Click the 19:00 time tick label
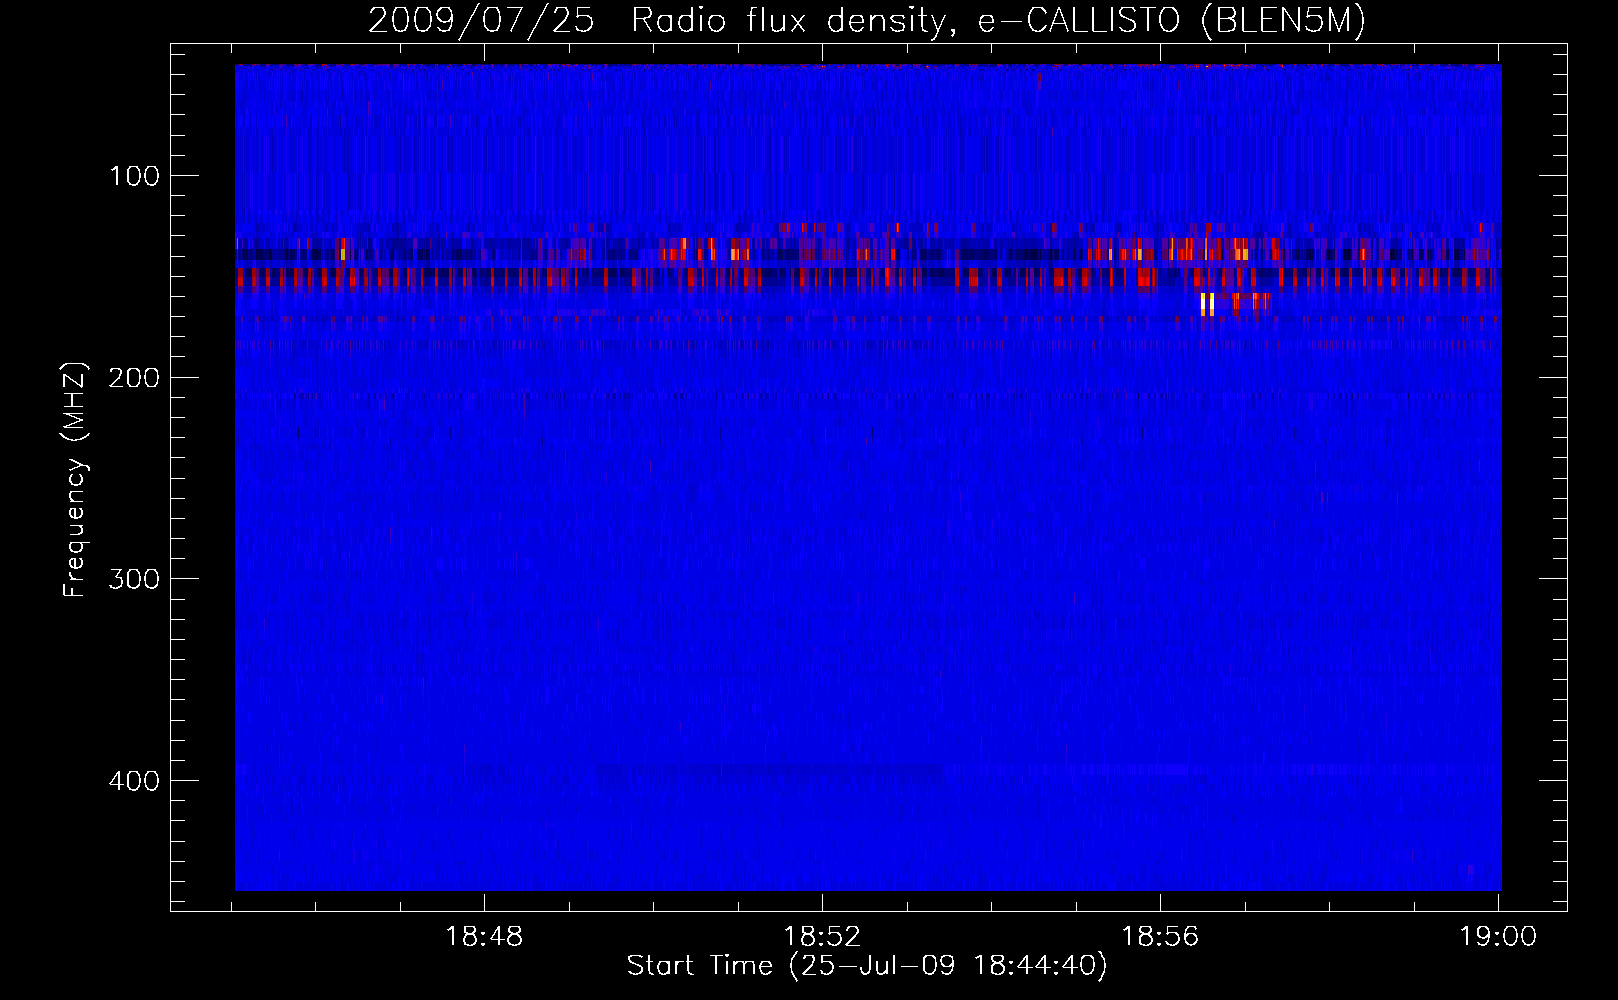 tap(1498, 936)
